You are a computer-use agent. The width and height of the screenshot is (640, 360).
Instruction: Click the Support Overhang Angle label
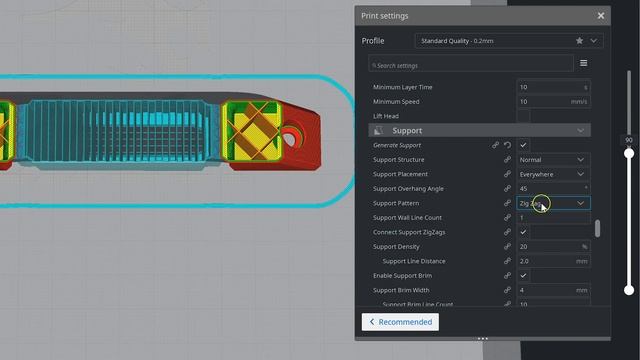tap(408, 189)
